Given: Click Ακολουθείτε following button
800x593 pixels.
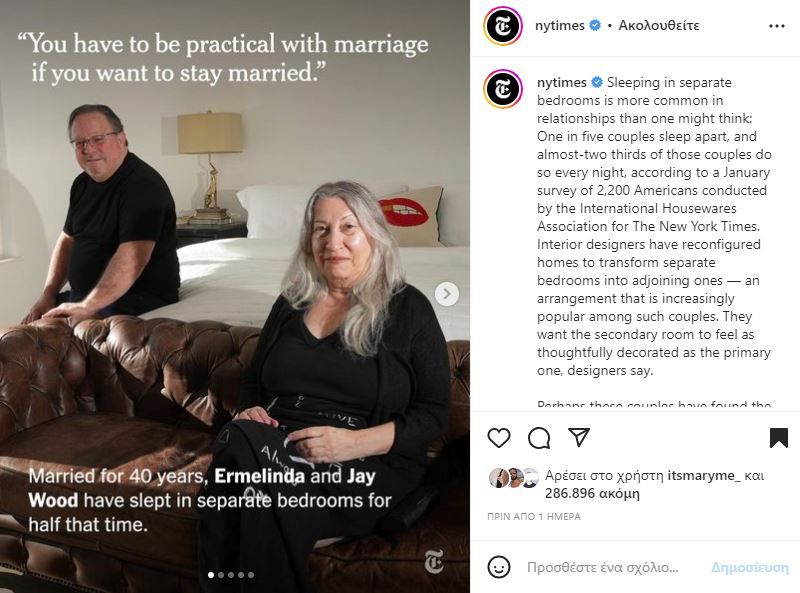Looking at the screenshot, I should [x=659, y=26].
